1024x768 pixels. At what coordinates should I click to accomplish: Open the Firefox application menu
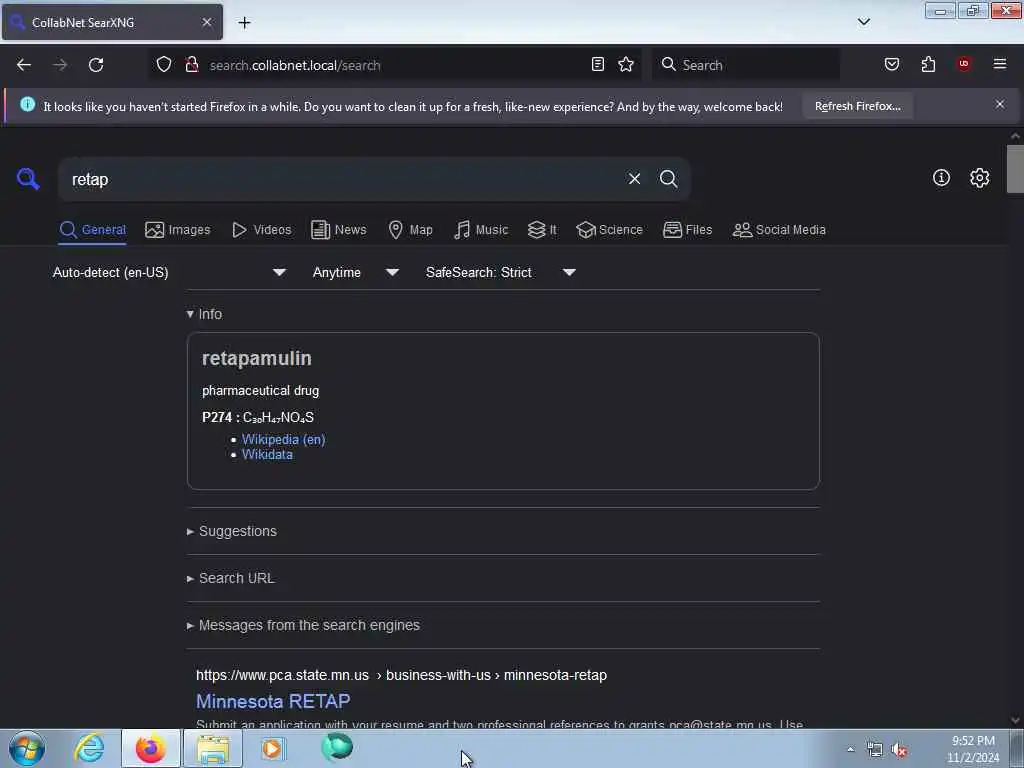[x=1000, y=65]
